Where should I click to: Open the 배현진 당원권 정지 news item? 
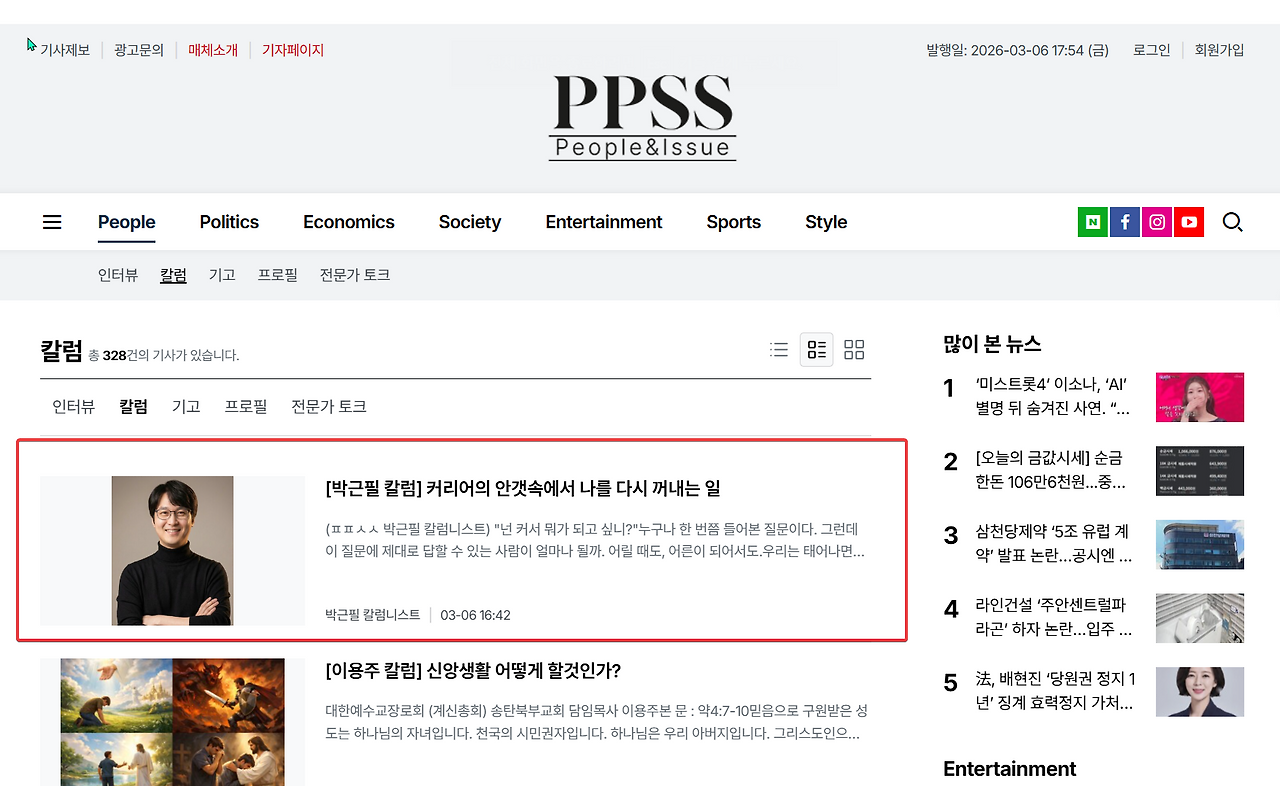coord(1054,692)
